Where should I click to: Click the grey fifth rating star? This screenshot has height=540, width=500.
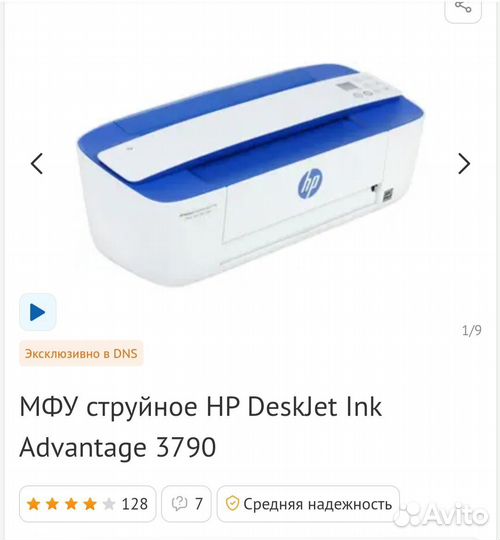[109, 504]
